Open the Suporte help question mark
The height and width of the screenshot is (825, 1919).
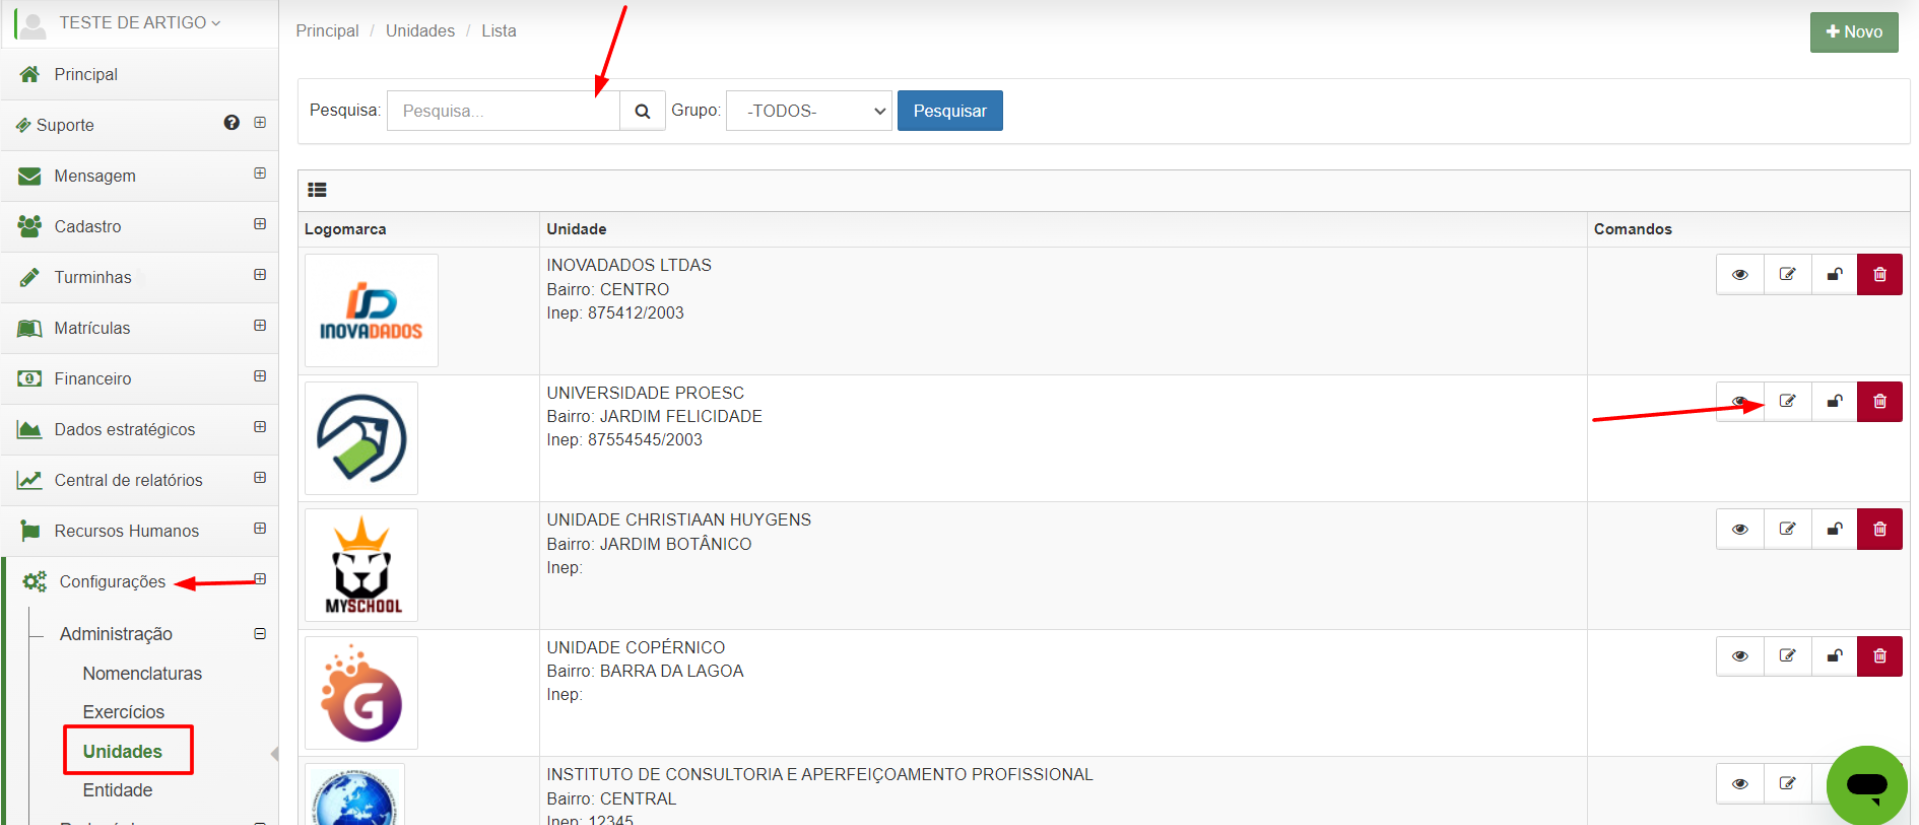click(x=232, y=123)
